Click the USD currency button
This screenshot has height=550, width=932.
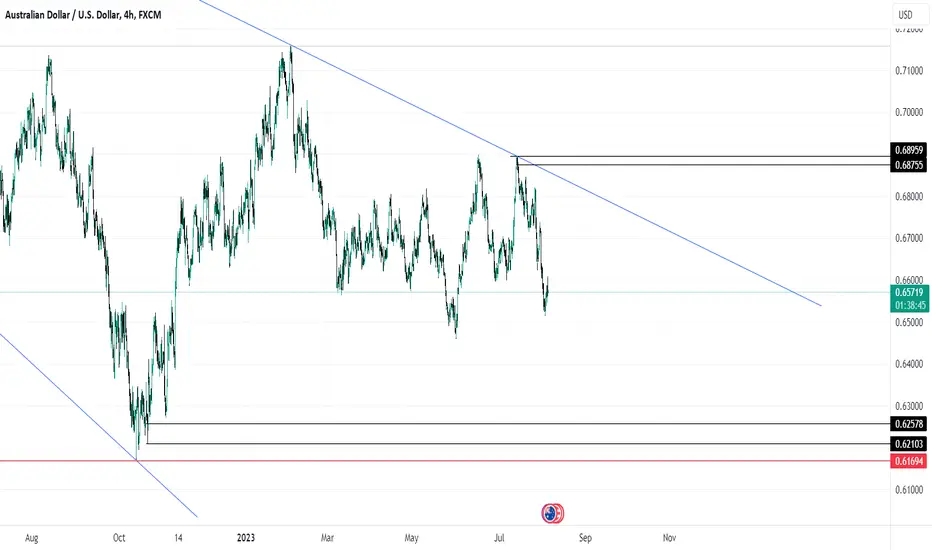[911, 15]
